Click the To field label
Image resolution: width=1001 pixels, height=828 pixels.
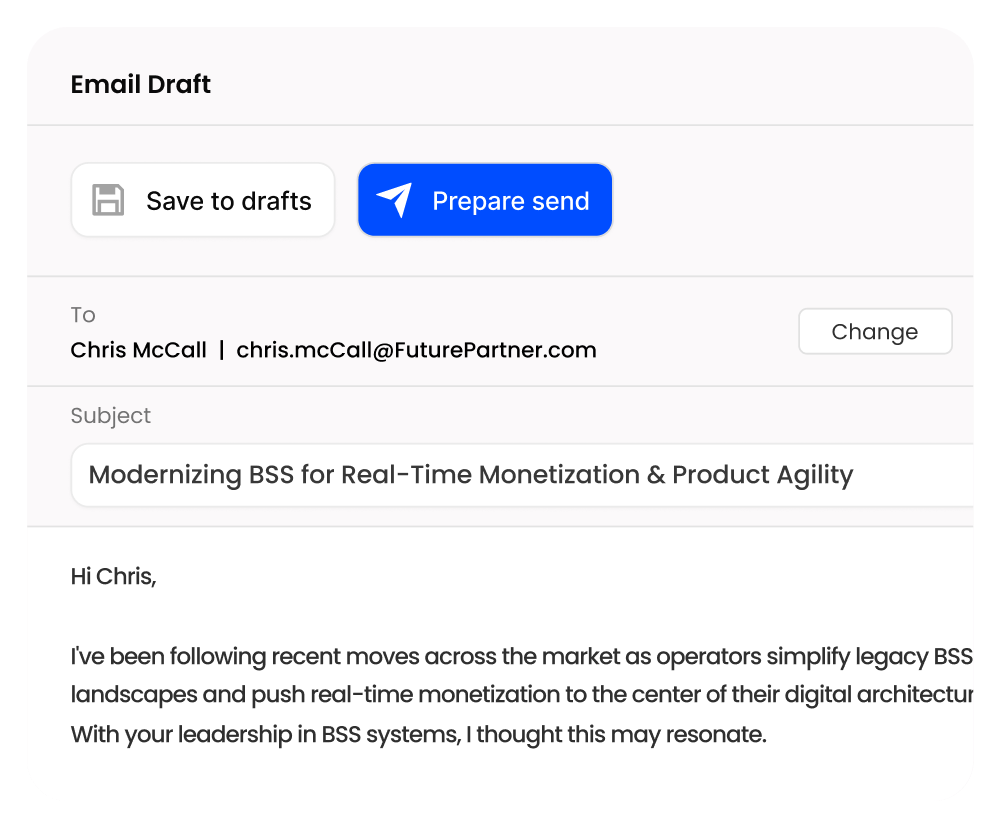click(83, 314)
